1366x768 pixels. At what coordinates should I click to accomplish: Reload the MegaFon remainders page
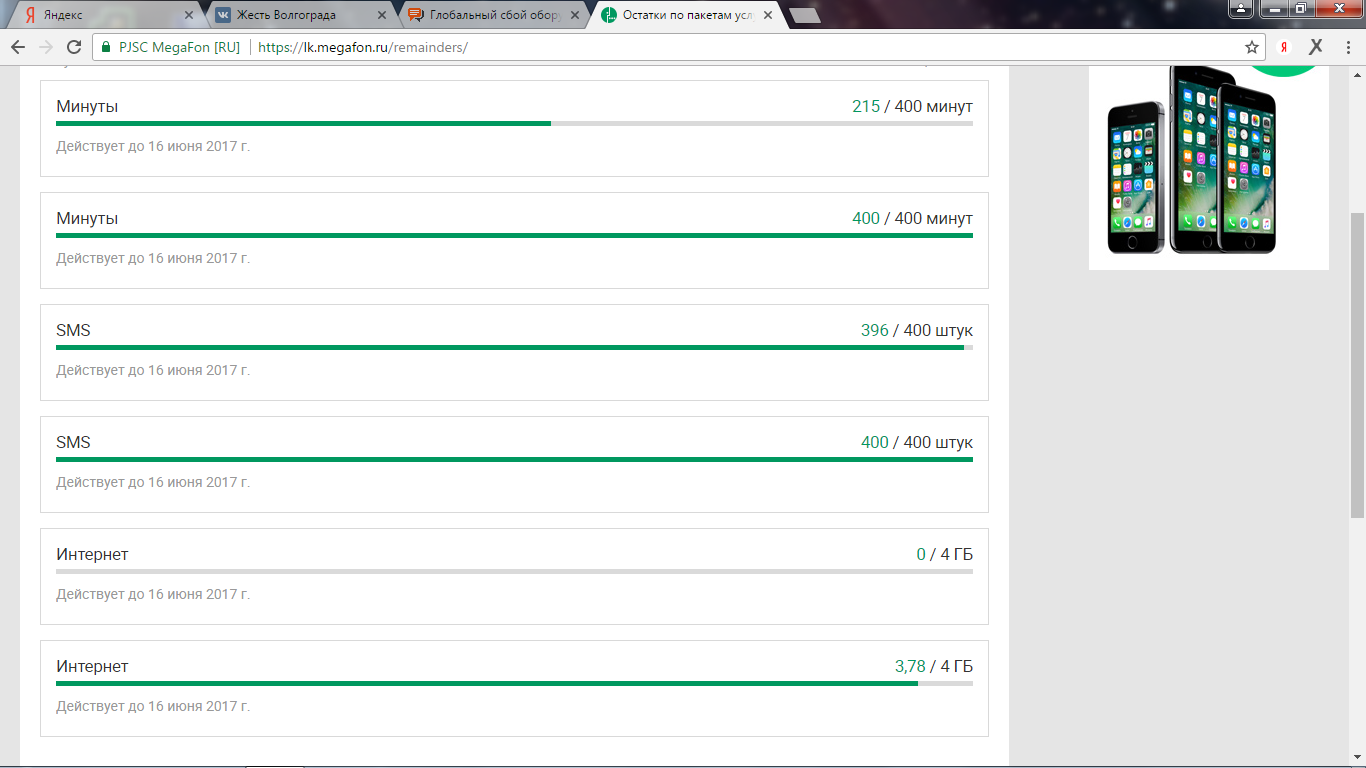(74, 47)
